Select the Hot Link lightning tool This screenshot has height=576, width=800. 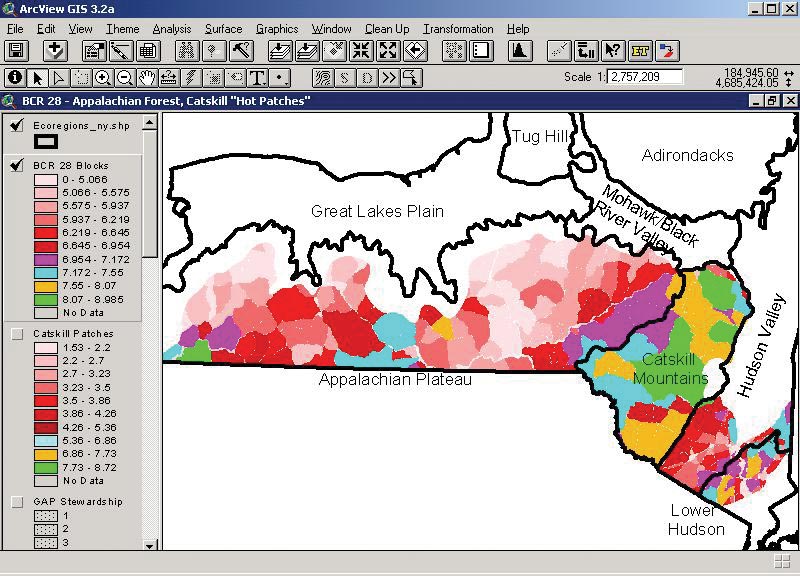[191, 78]
